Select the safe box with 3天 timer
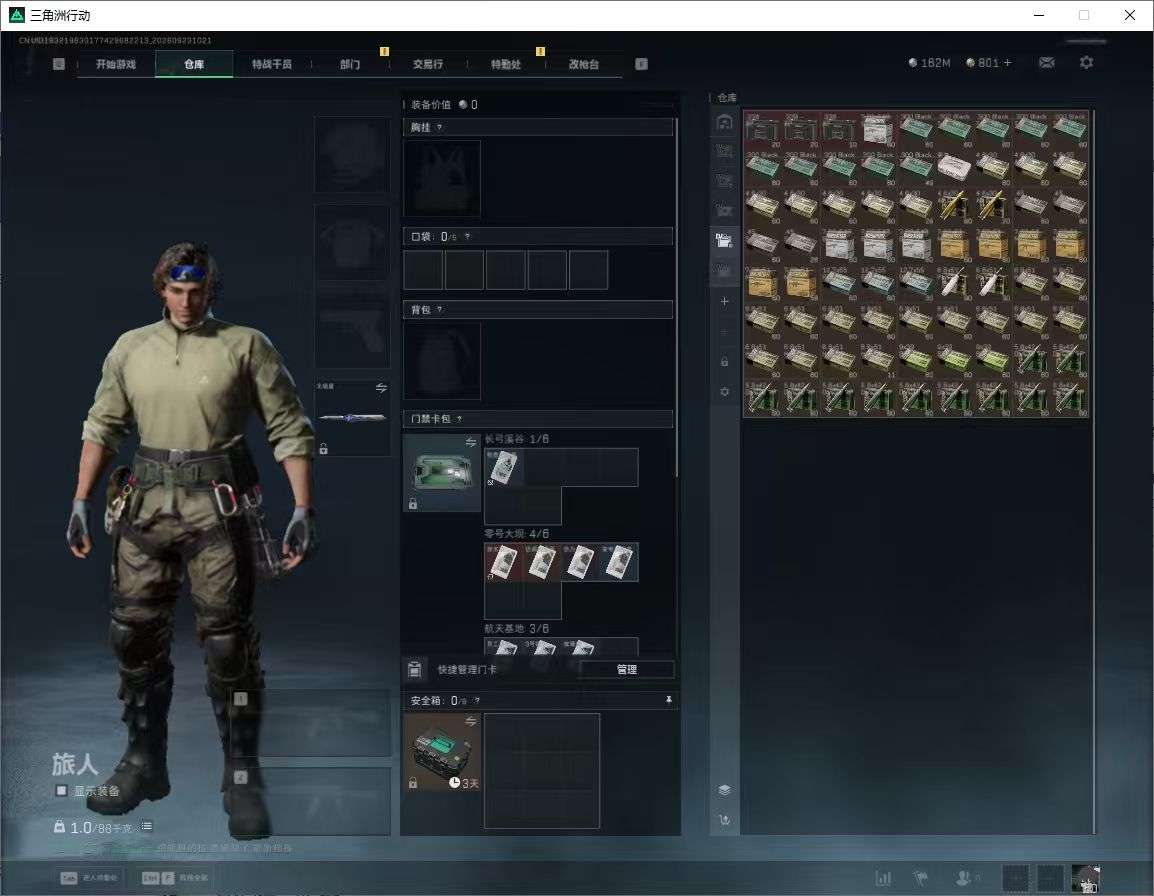 [x=442, y=752]
